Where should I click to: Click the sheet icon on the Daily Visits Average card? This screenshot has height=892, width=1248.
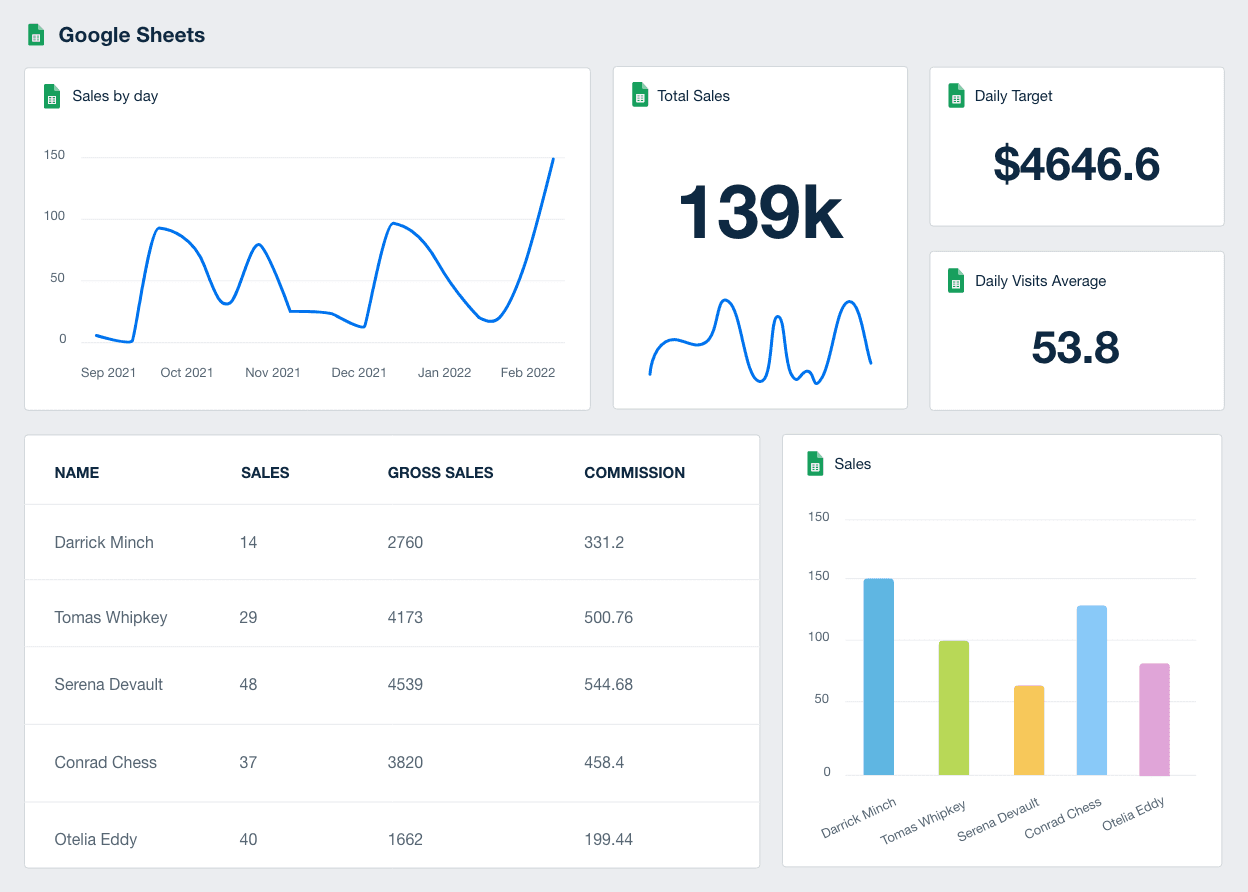(955, 280)
